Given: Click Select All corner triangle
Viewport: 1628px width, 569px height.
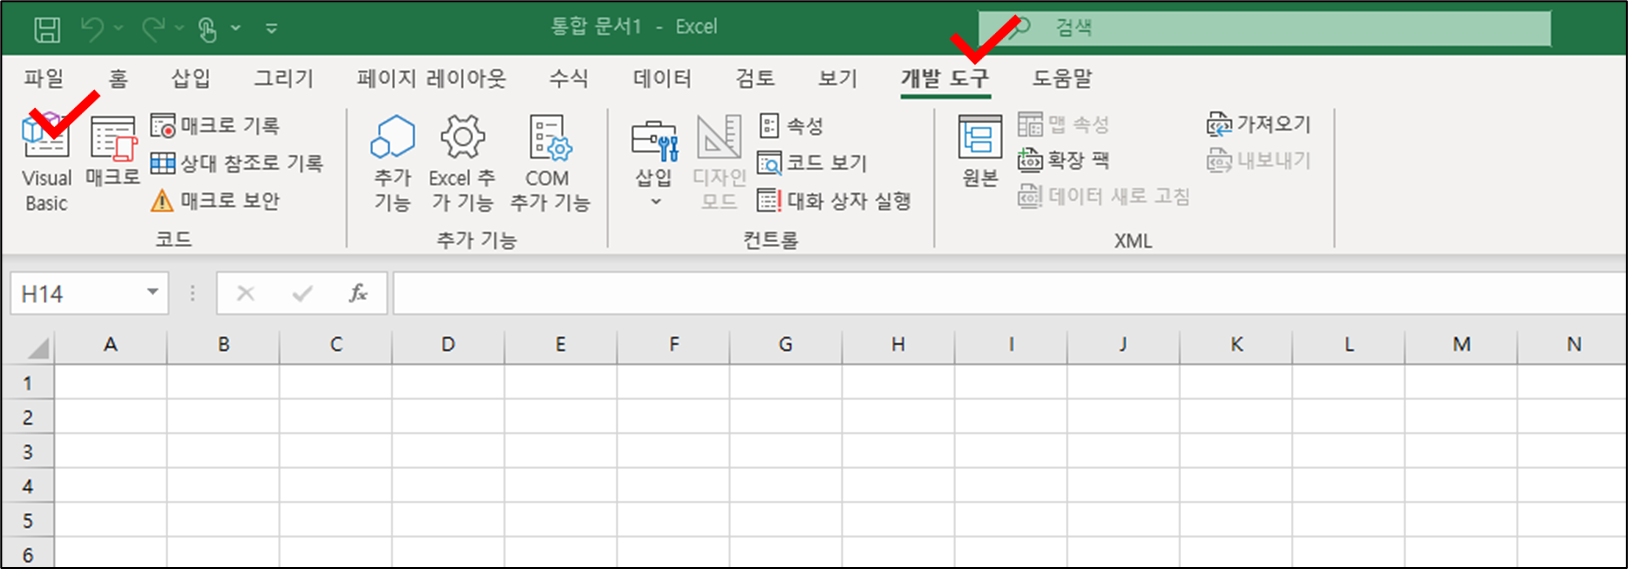Looking at the screenshot, I should click(x=38, y=347).
